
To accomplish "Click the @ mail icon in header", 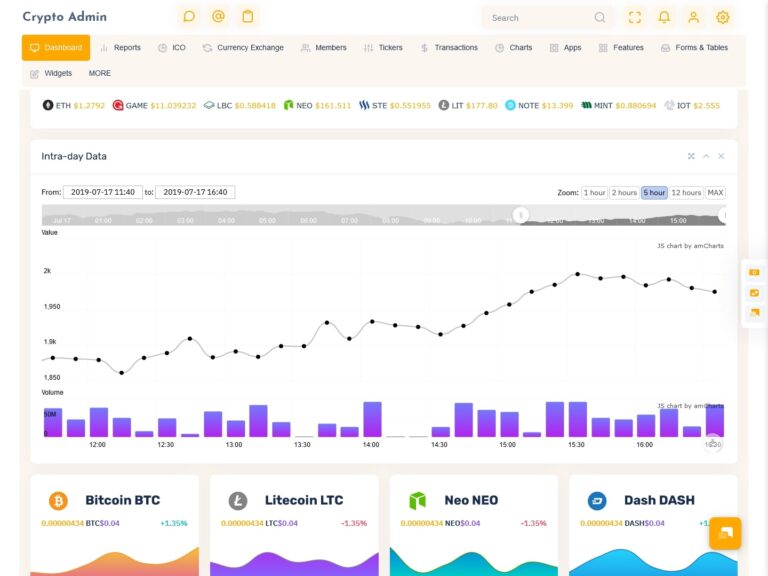I will click(x=218, y=17).
